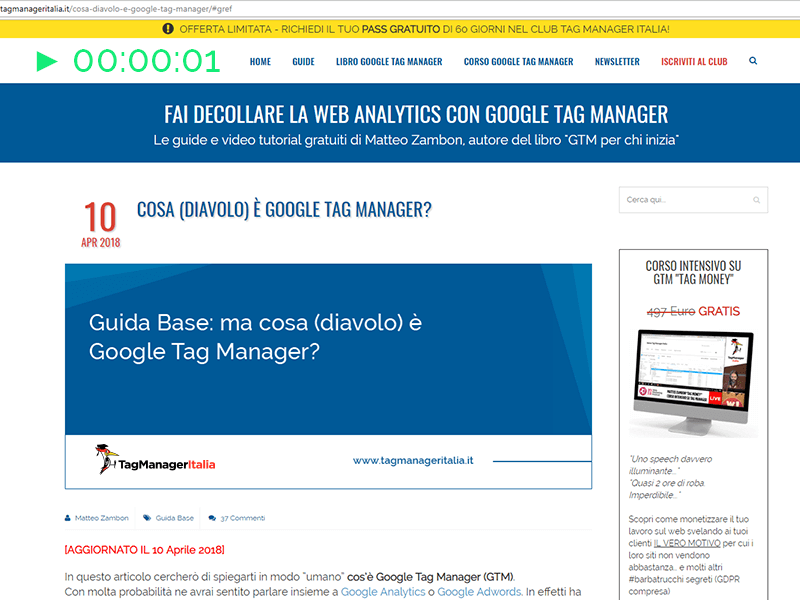Click the iMac course preview image

(693, 383)
